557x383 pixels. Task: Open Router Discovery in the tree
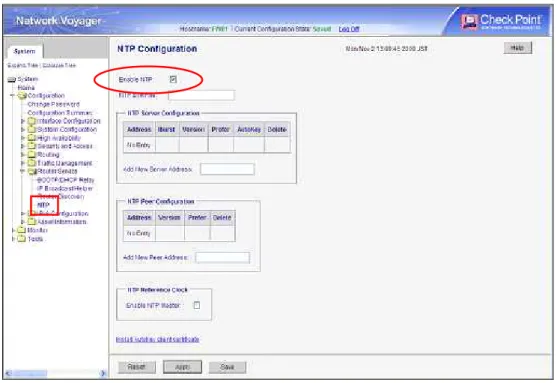click(61, 196)
